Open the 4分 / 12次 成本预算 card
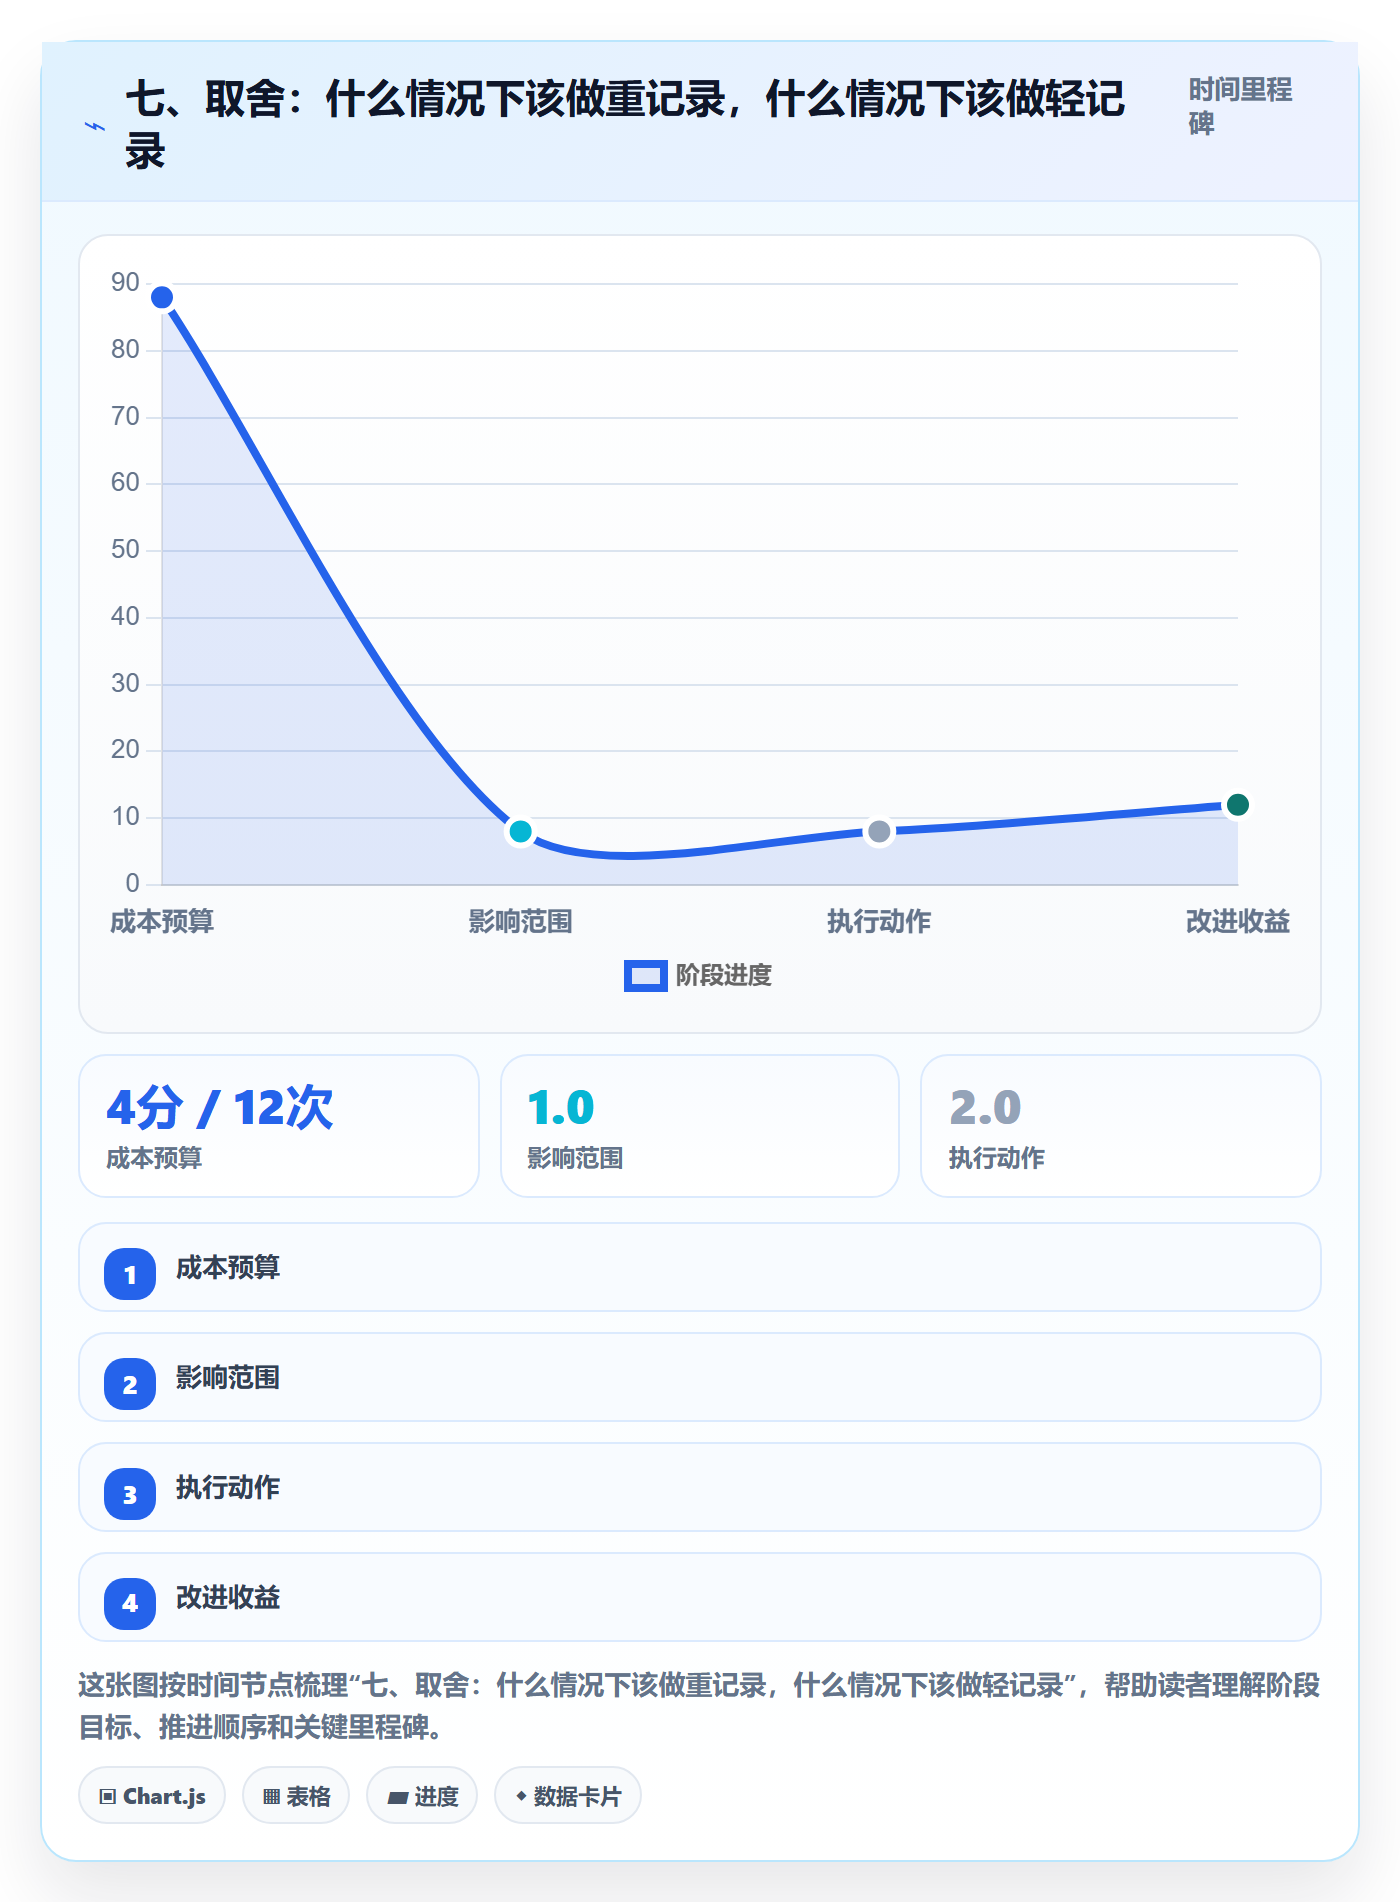This screenshot has width=1400, height=1902. point(279,1126)
